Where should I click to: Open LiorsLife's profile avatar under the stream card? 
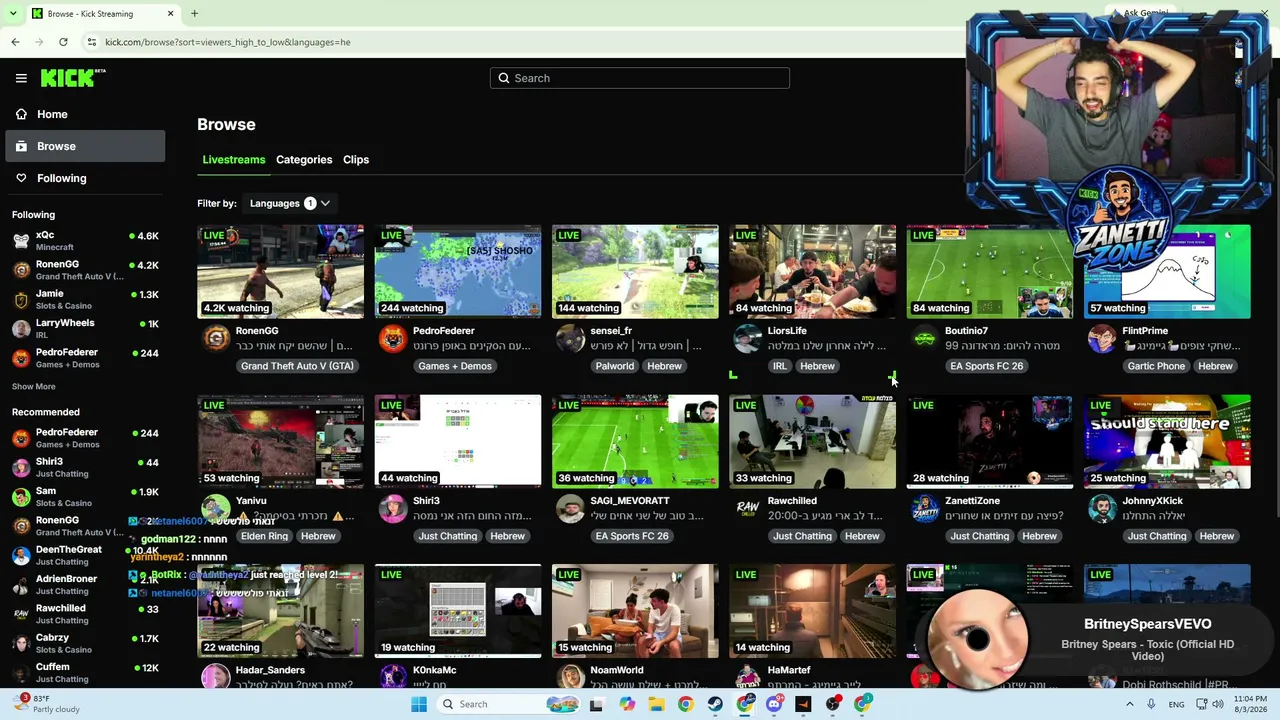(747, 339)
